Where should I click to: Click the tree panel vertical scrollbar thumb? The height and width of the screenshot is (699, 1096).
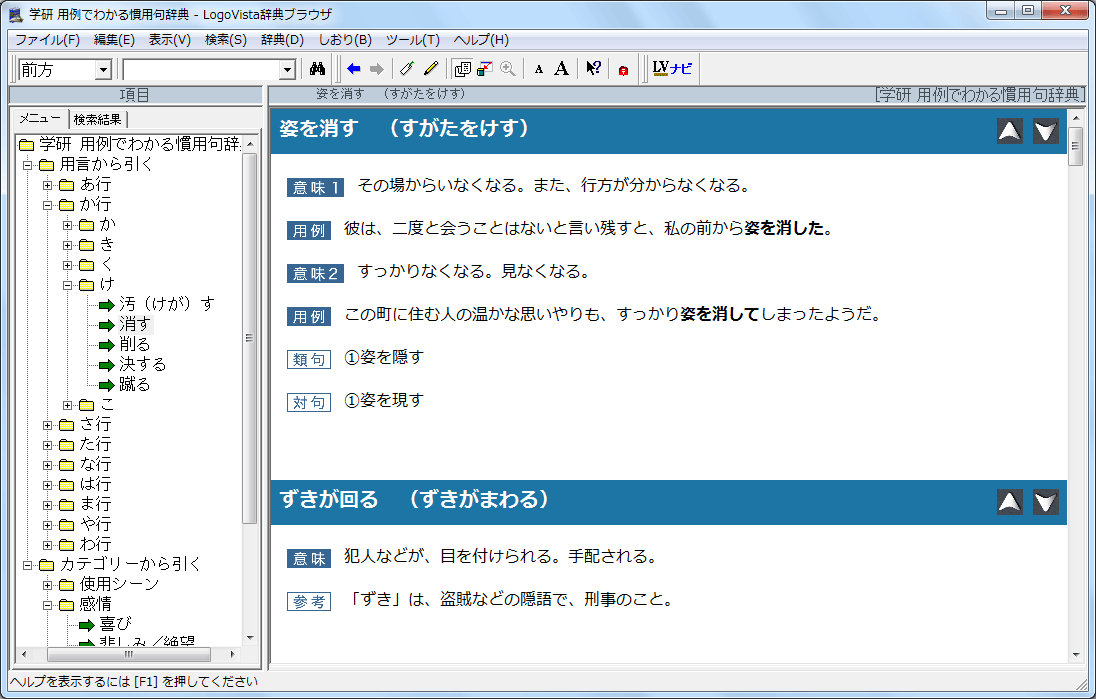coord(249,338)
